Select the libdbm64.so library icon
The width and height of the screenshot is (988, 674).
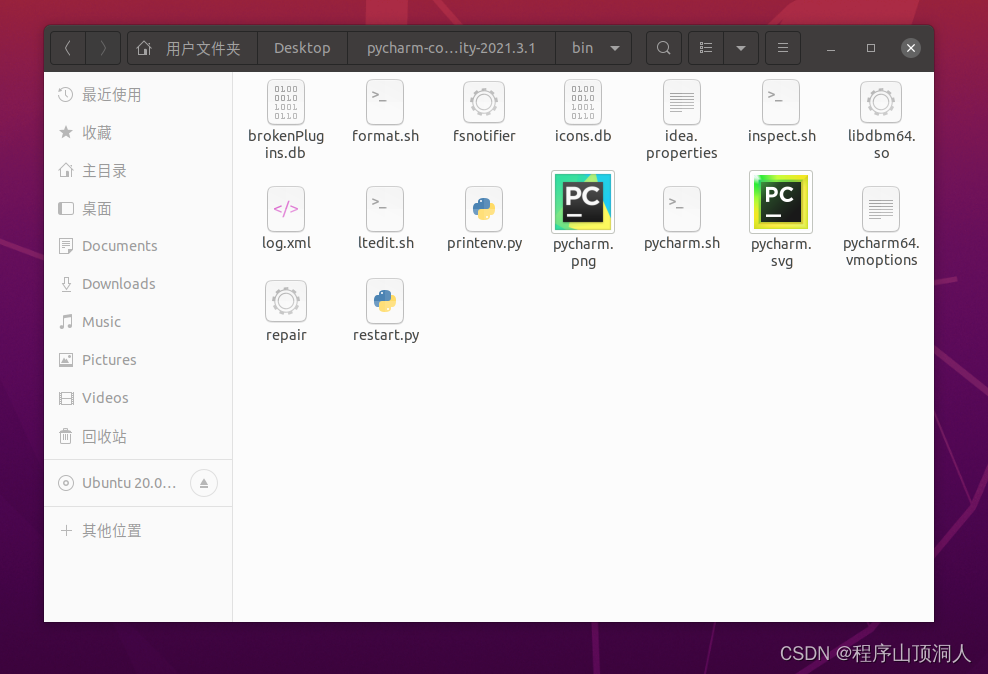coord(881,101)
